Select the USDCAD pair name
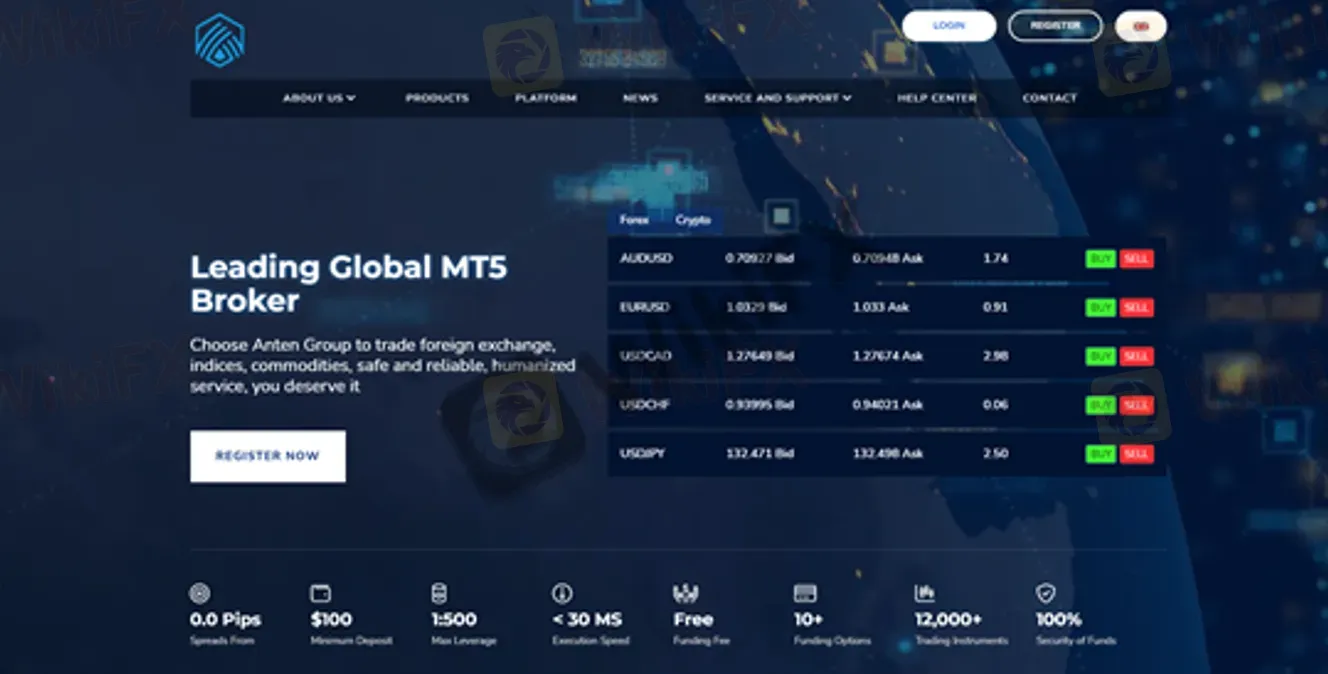 (646, 356)
